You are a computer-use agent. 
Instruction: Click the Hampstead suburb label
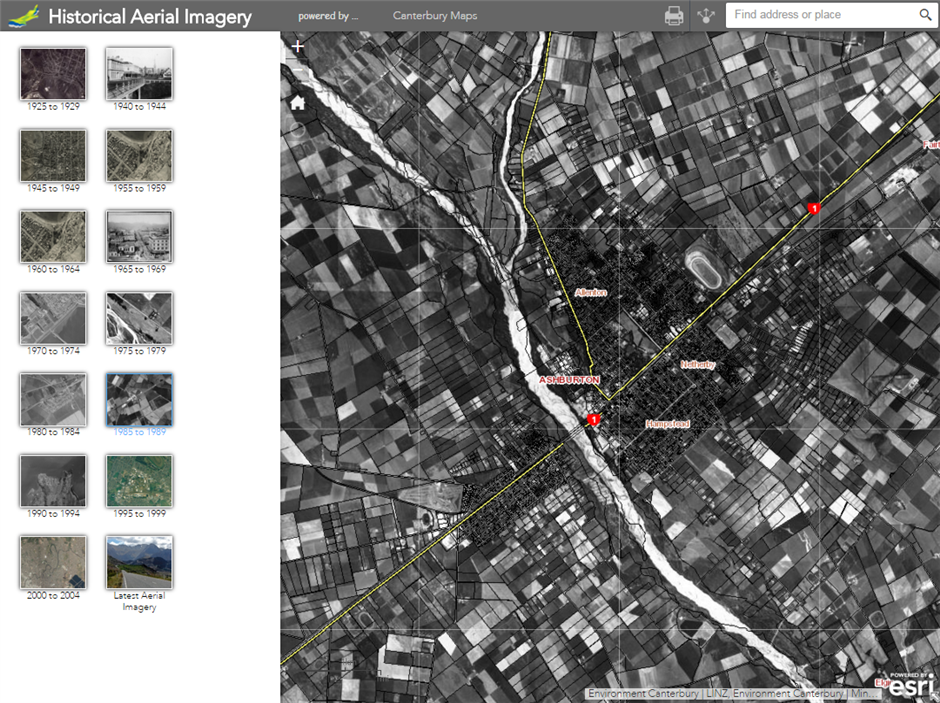667,424
